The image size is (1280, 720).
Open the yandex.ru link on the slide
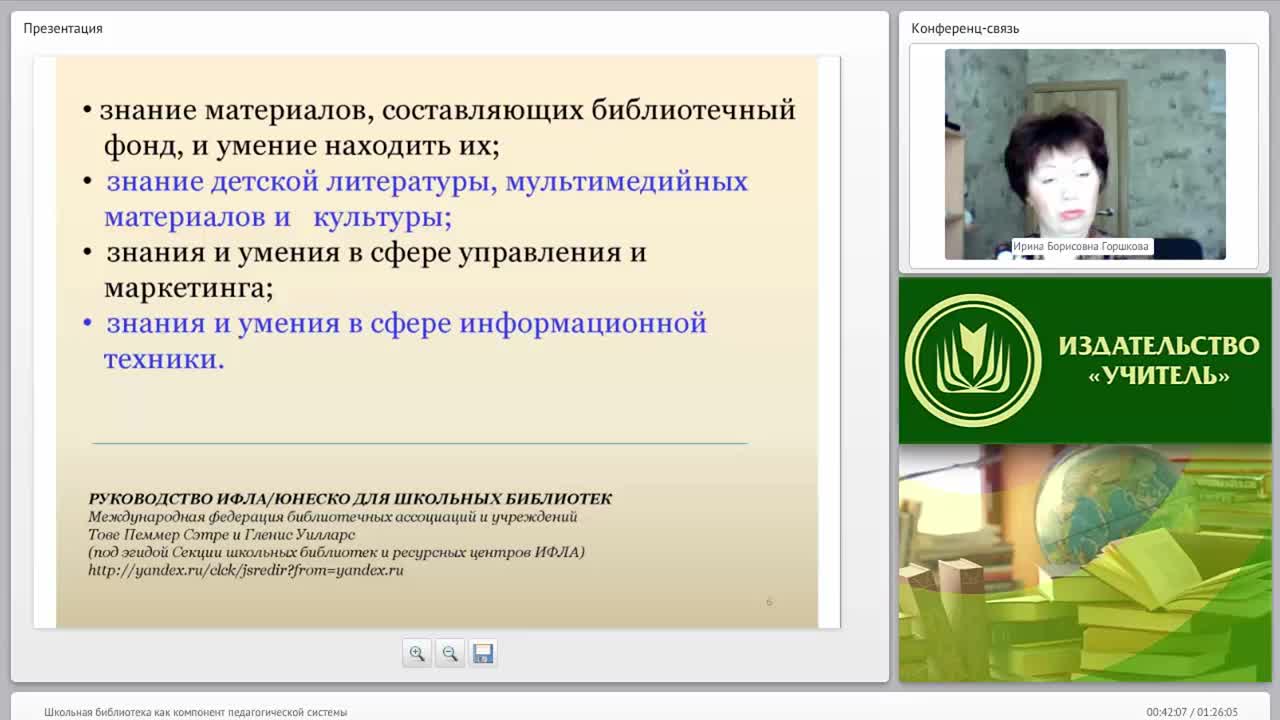[x=246, y=570]
